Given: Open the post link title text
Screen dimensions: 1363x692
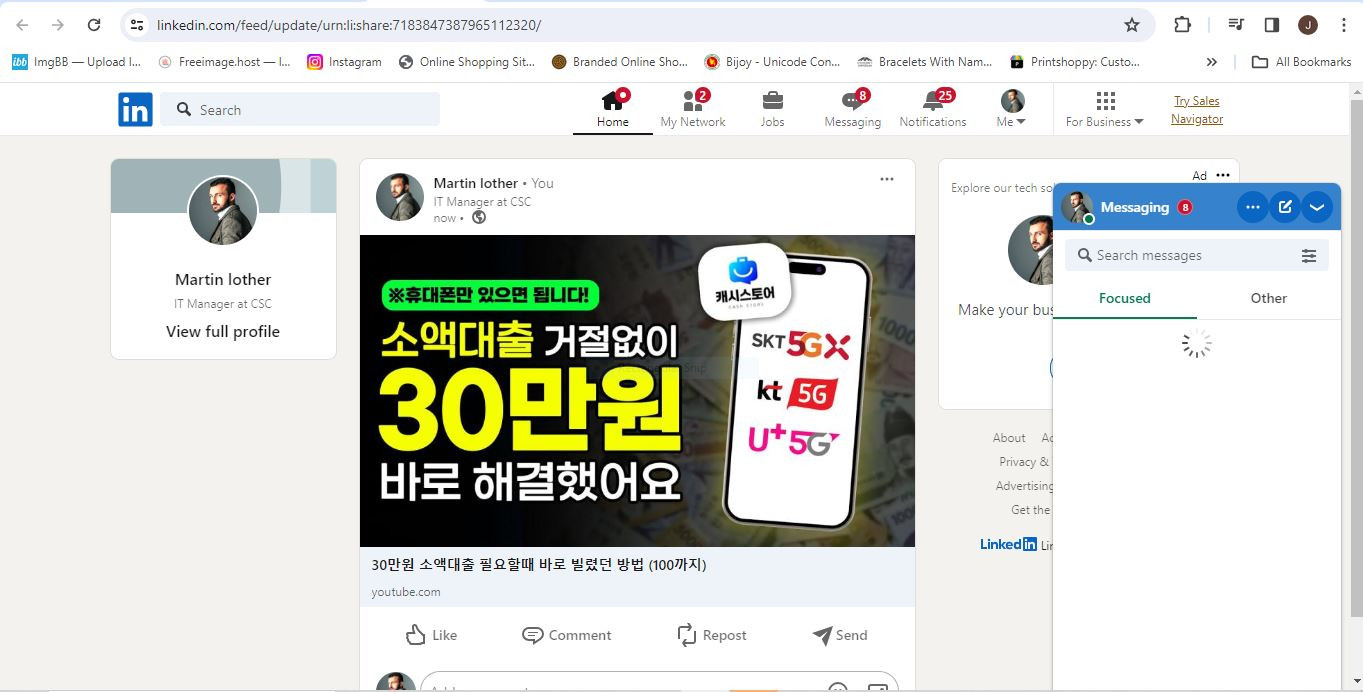Looking at the screenshot, I should 539,565.
